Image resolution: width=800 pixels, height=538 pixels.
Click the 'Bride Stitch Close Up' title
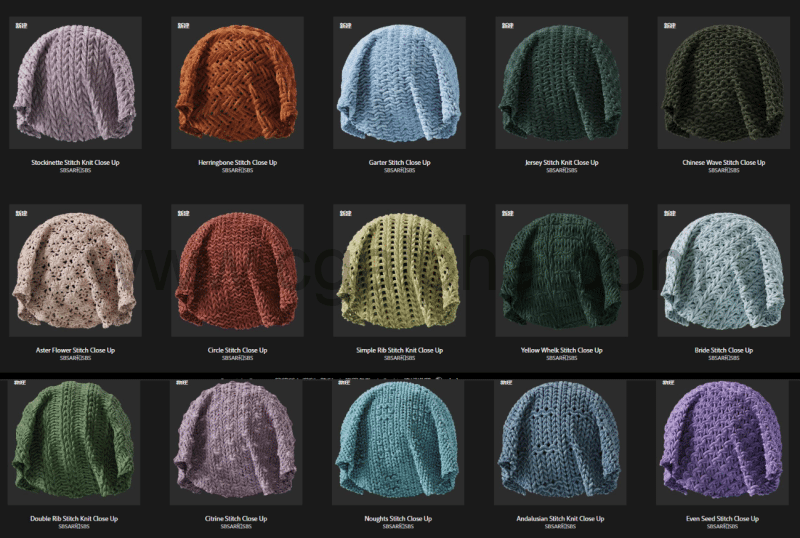[x=723, y=350]
